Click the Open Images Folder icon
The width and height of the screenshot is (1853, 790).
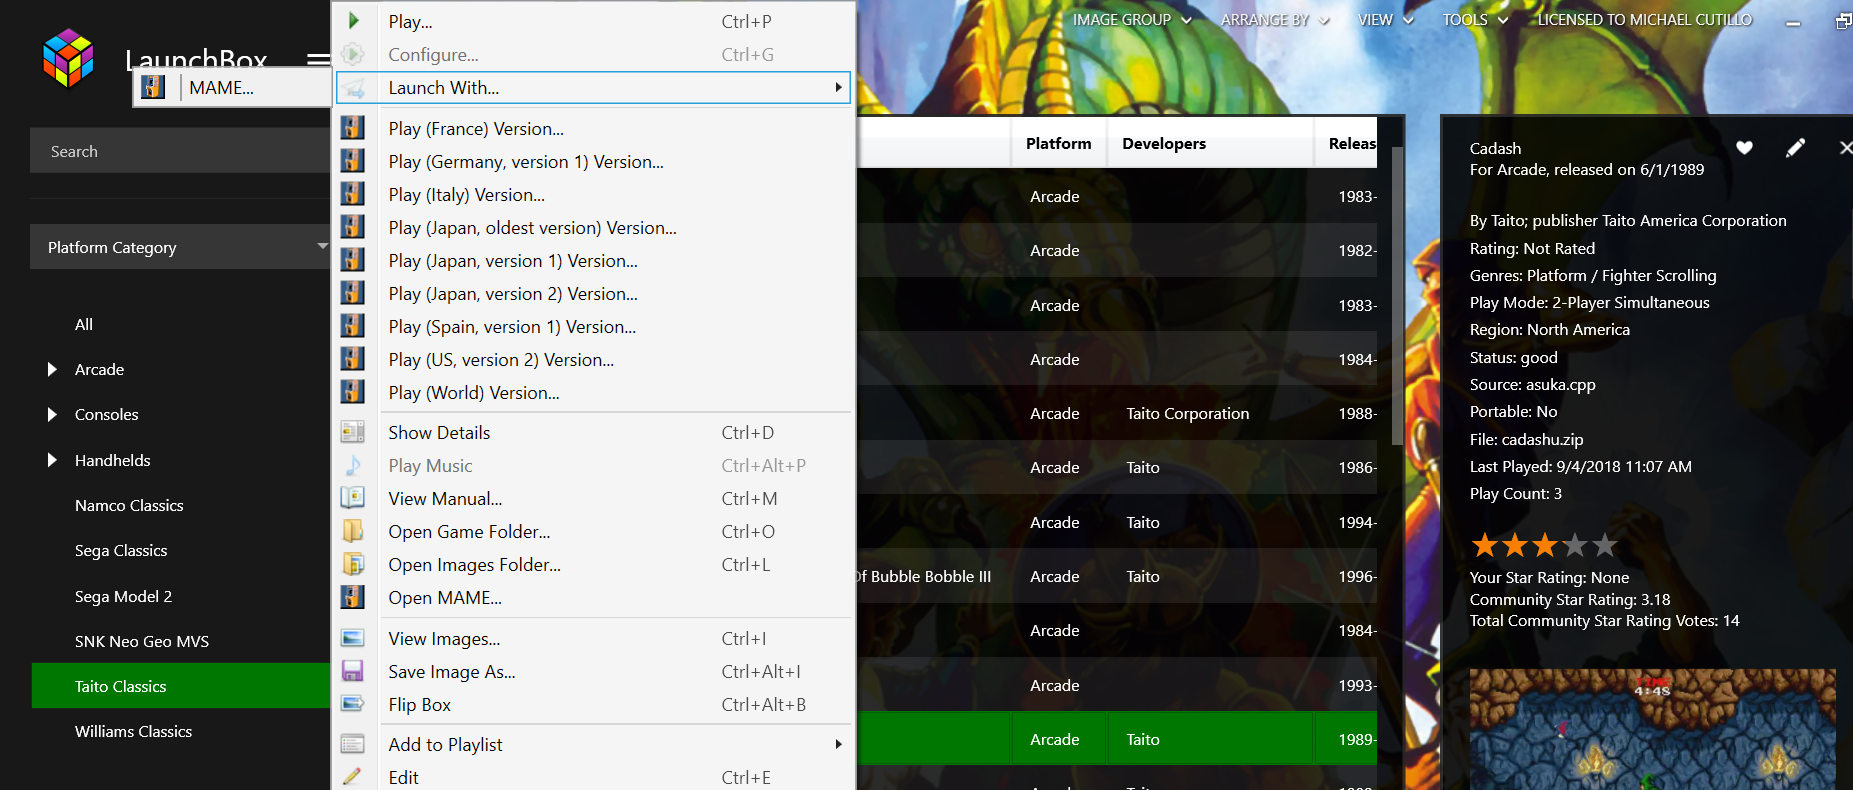[353, 564]
